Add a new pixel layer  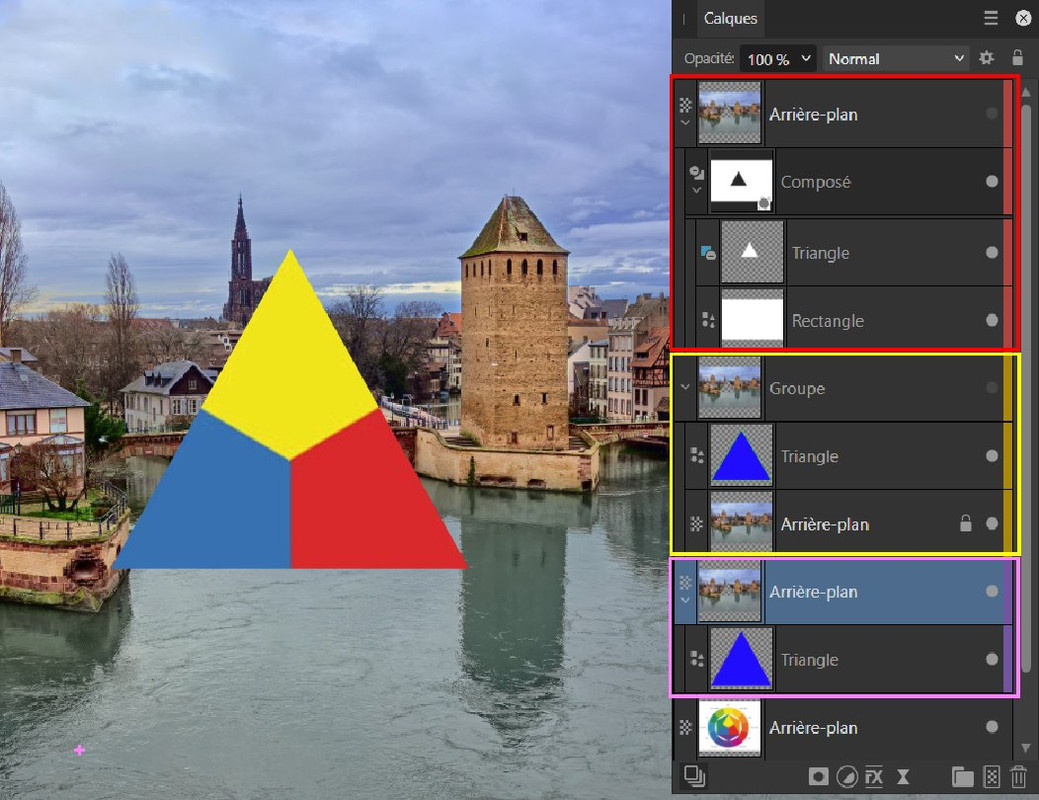pos(991,776)
